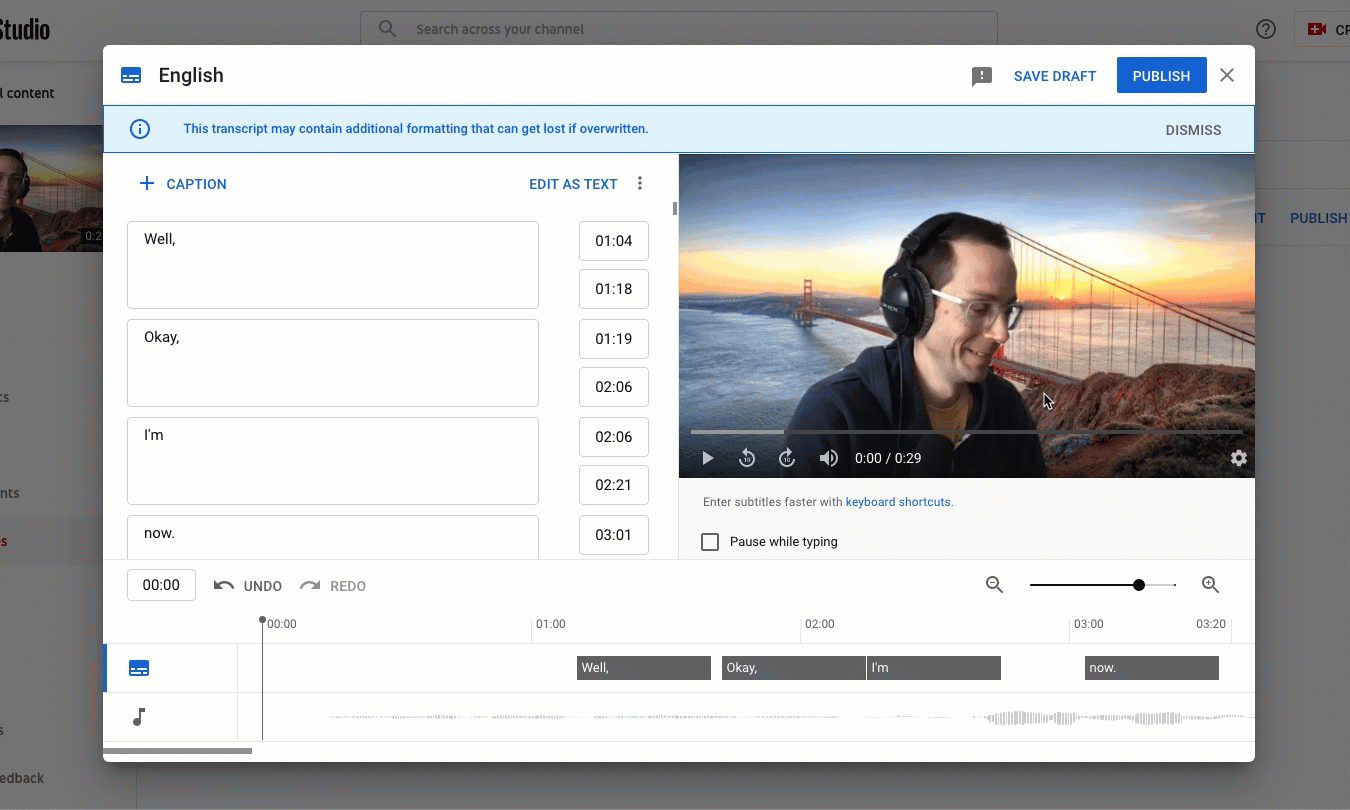The height and width of the screenshot is (810, 1350).
Task: Open the send feedback icon
Action: tap(981, 75)
